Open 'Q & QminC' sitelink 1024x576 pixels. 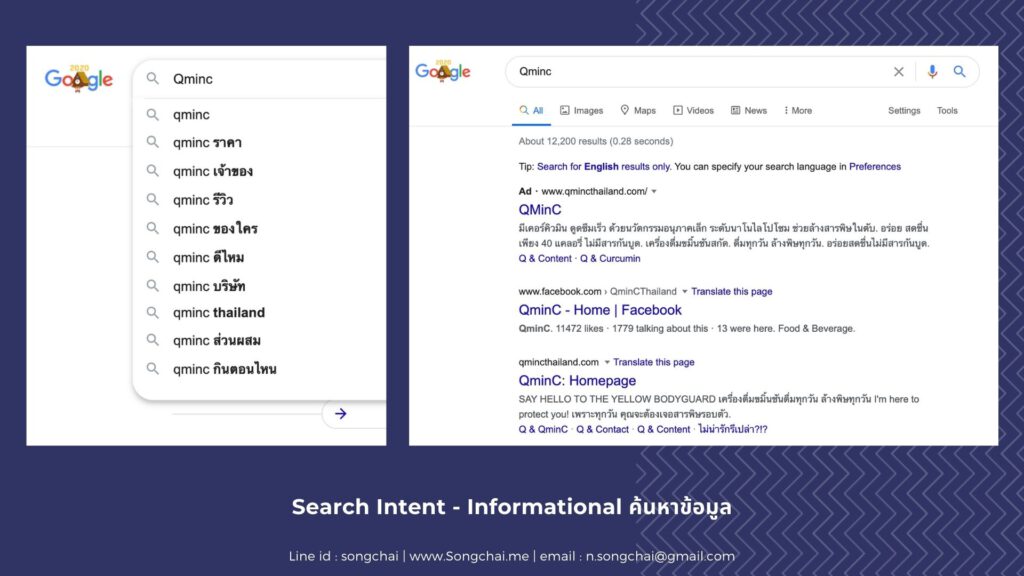(x=543, y=429)
